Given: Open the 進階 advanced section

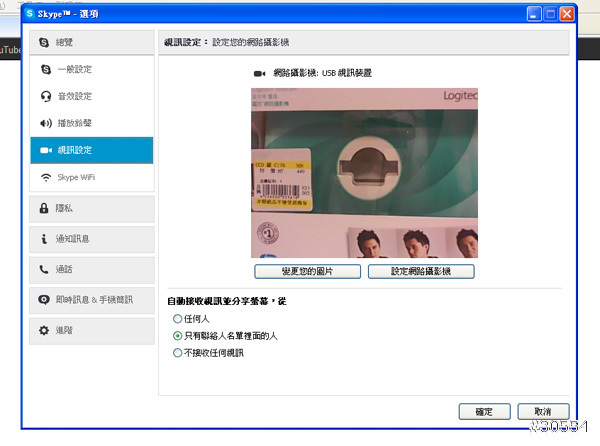Looking at the screenshot, I should tap(92, 331).
